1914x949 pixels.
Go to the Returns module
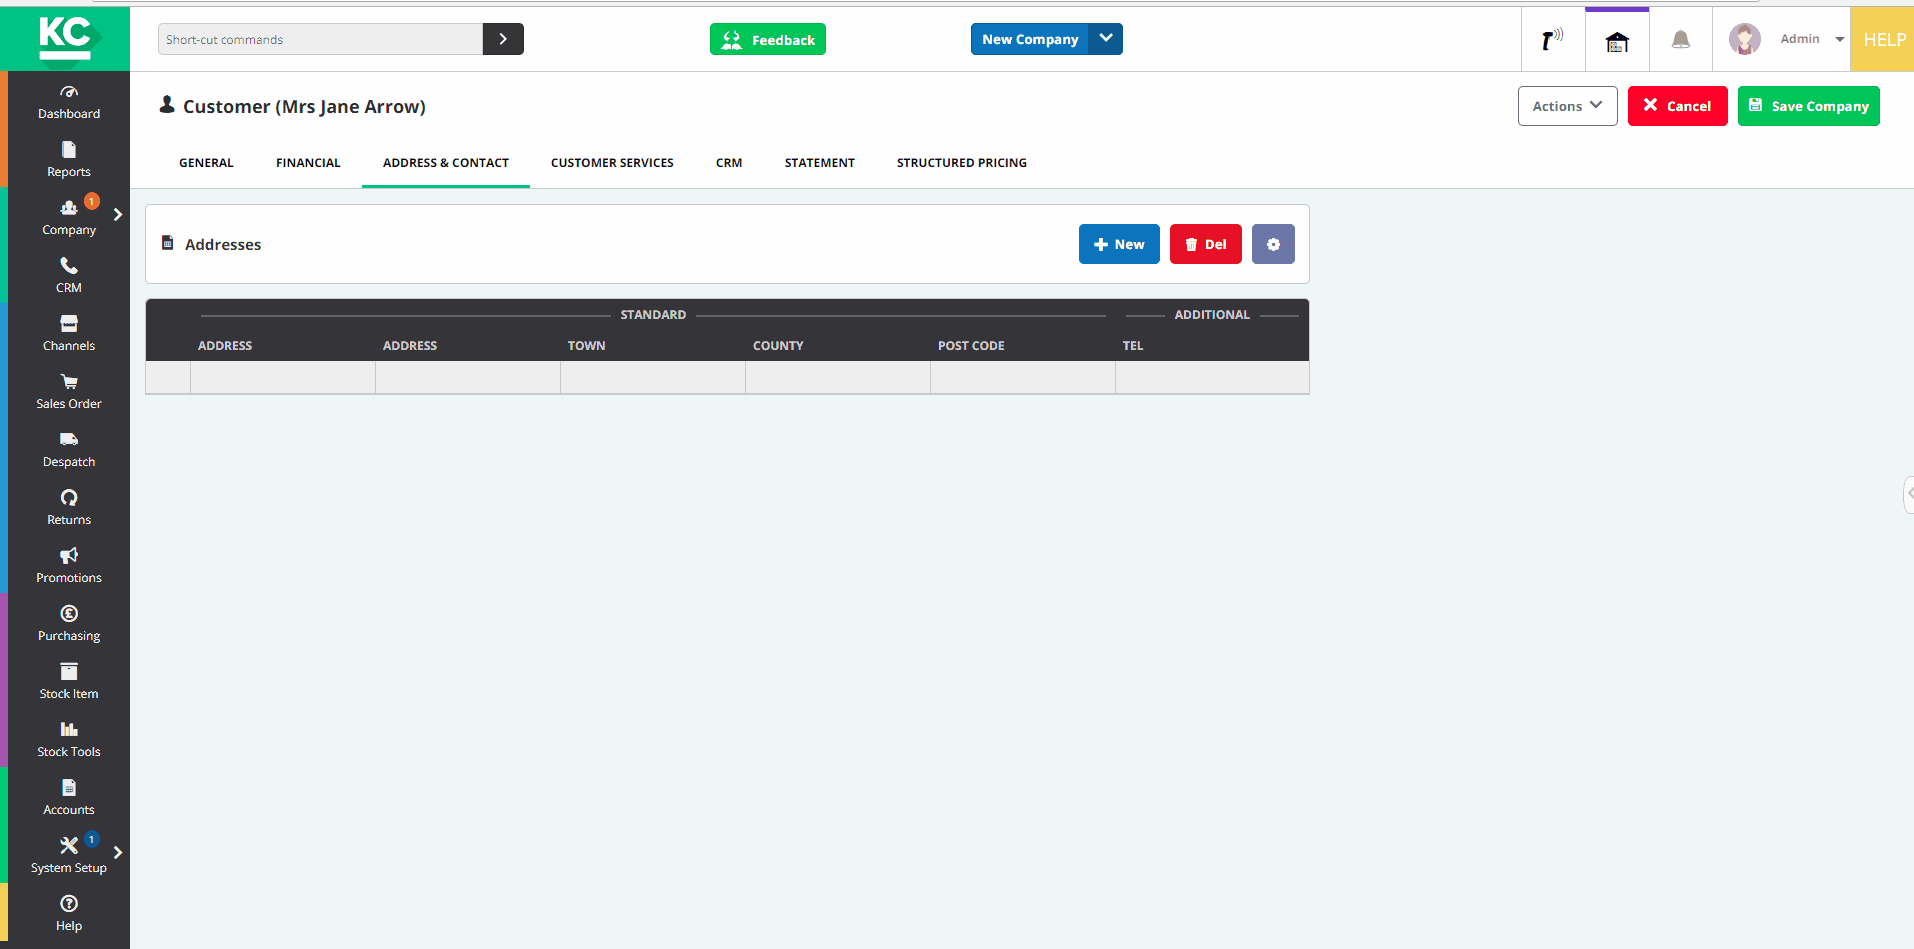(x=67, y=506)
